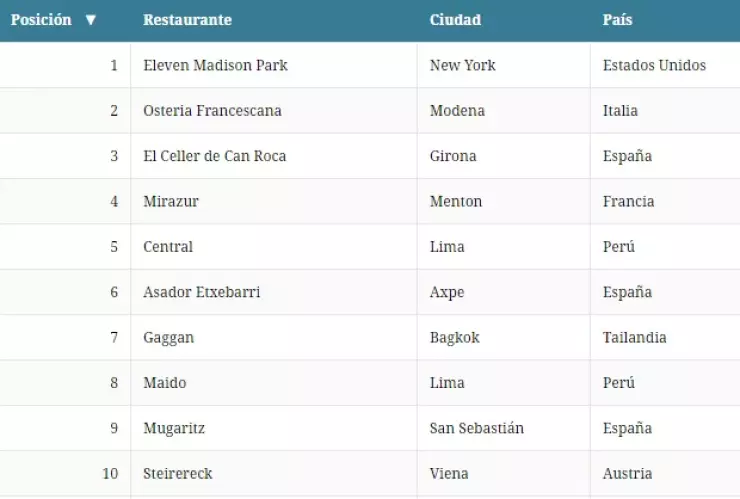
Task: Click the País column header
Action: click(617, 20)
